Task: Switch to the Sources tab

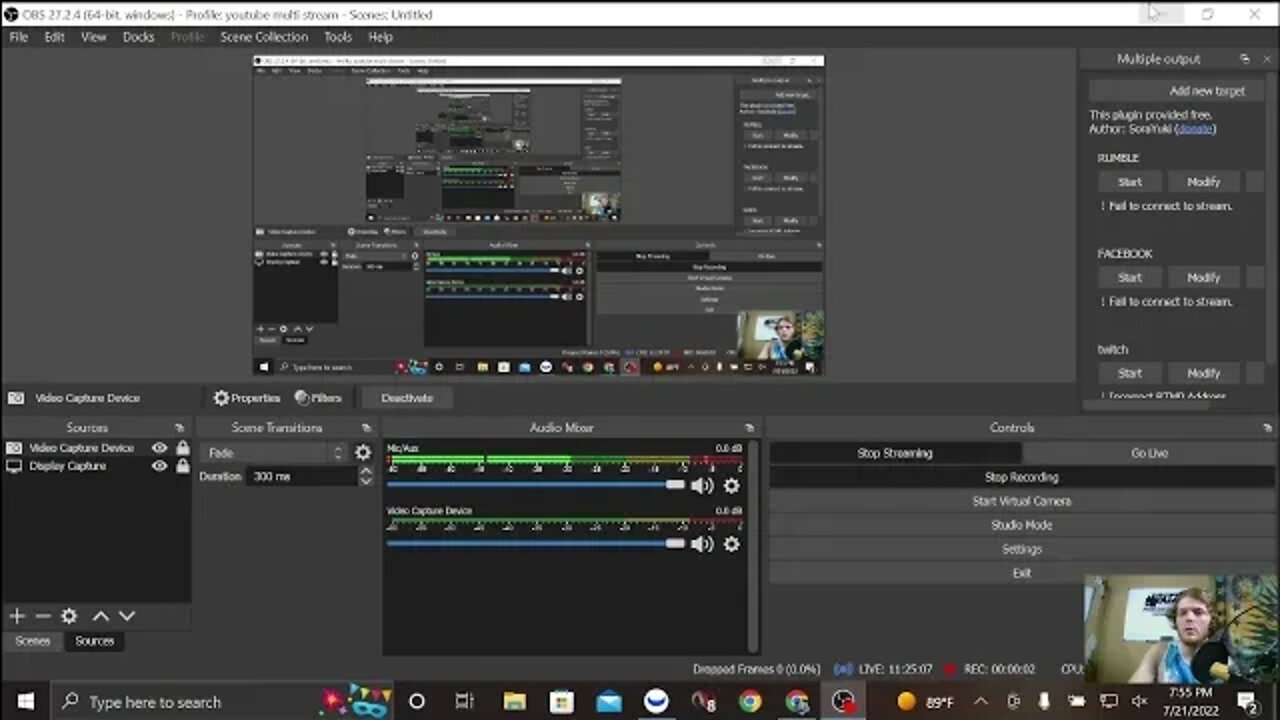Action: [94, 641]
